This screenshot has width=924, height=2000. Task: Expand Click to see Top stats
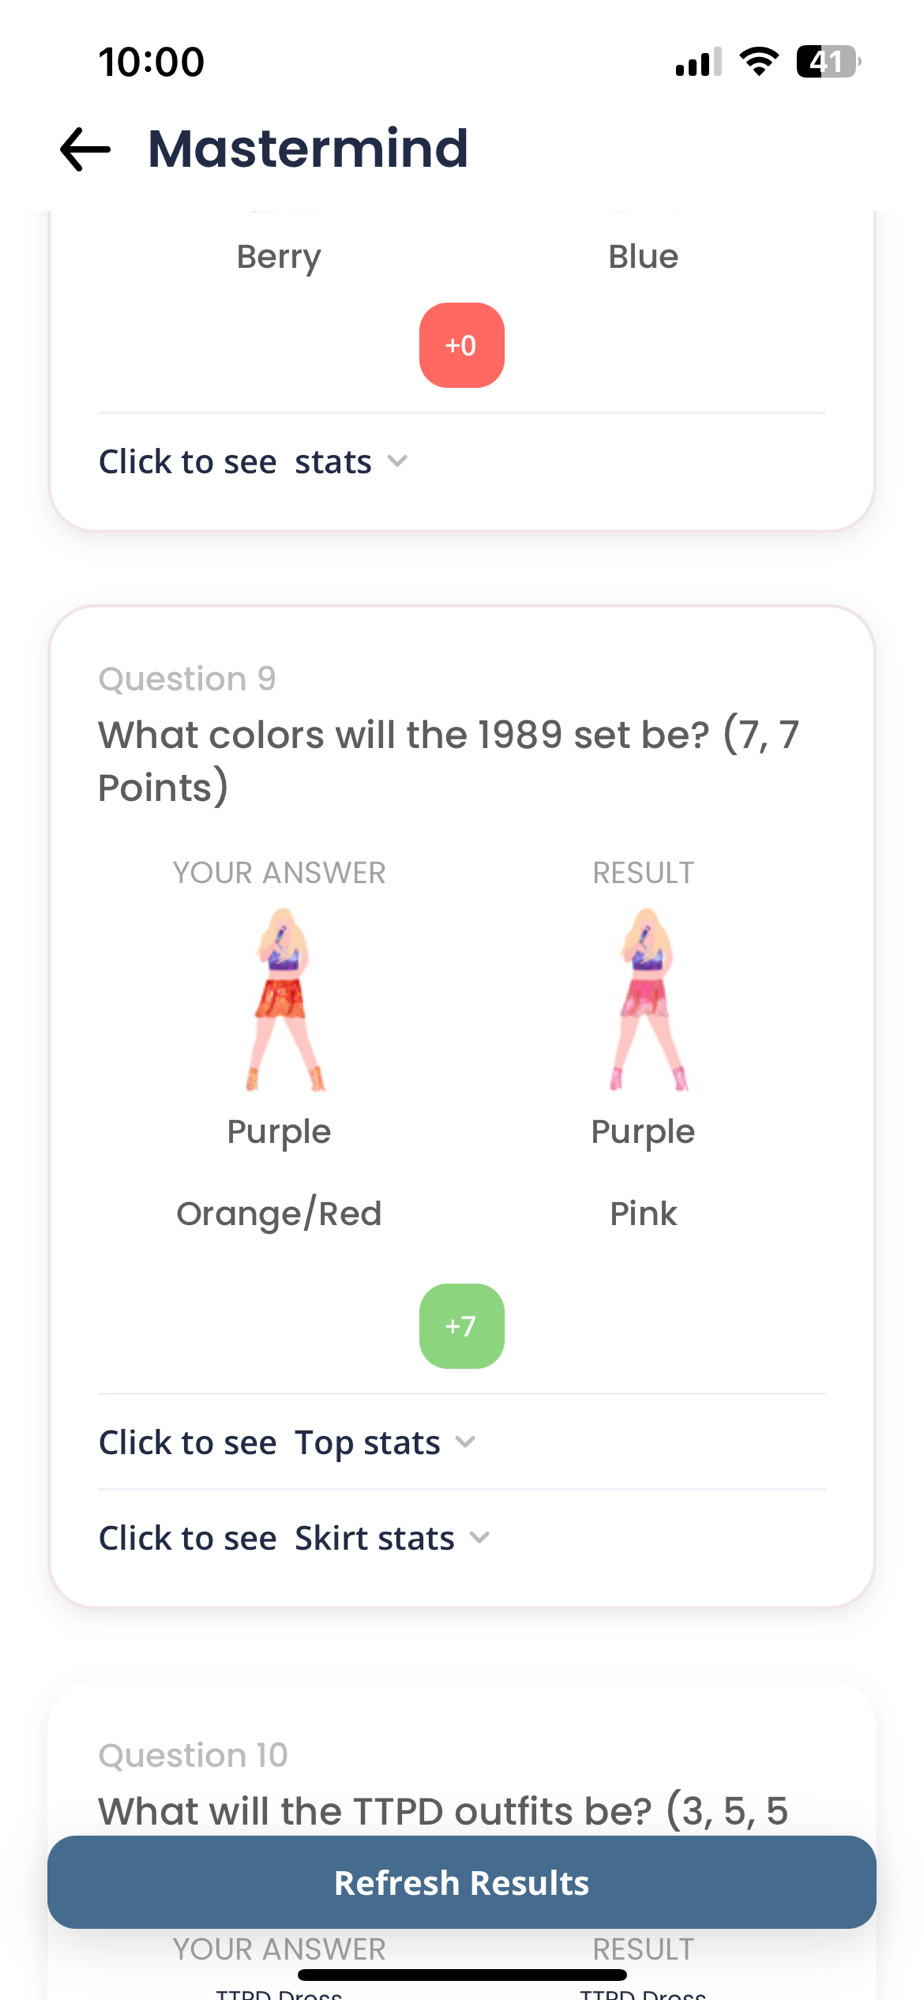coord(287,1443)
